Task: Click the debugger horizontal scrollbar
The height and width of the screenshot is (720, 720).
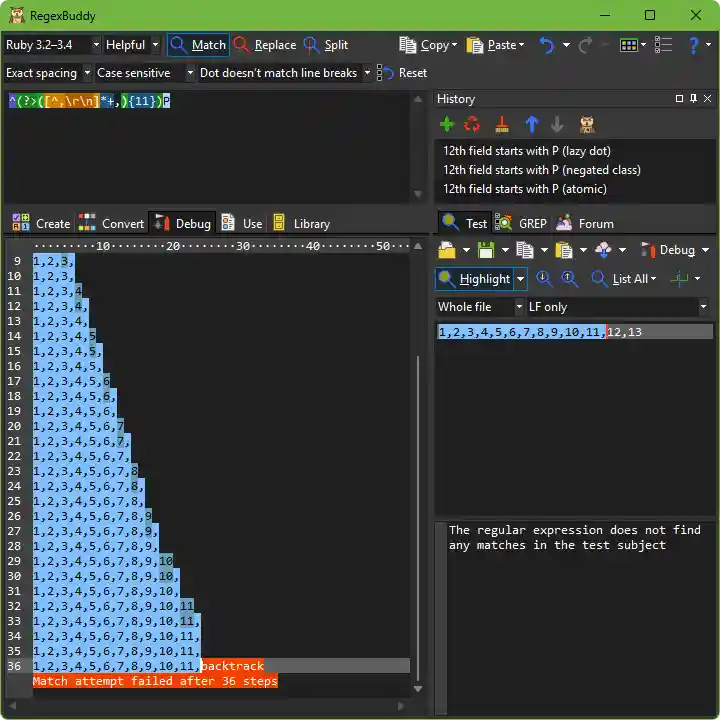Action: (207, 705)
